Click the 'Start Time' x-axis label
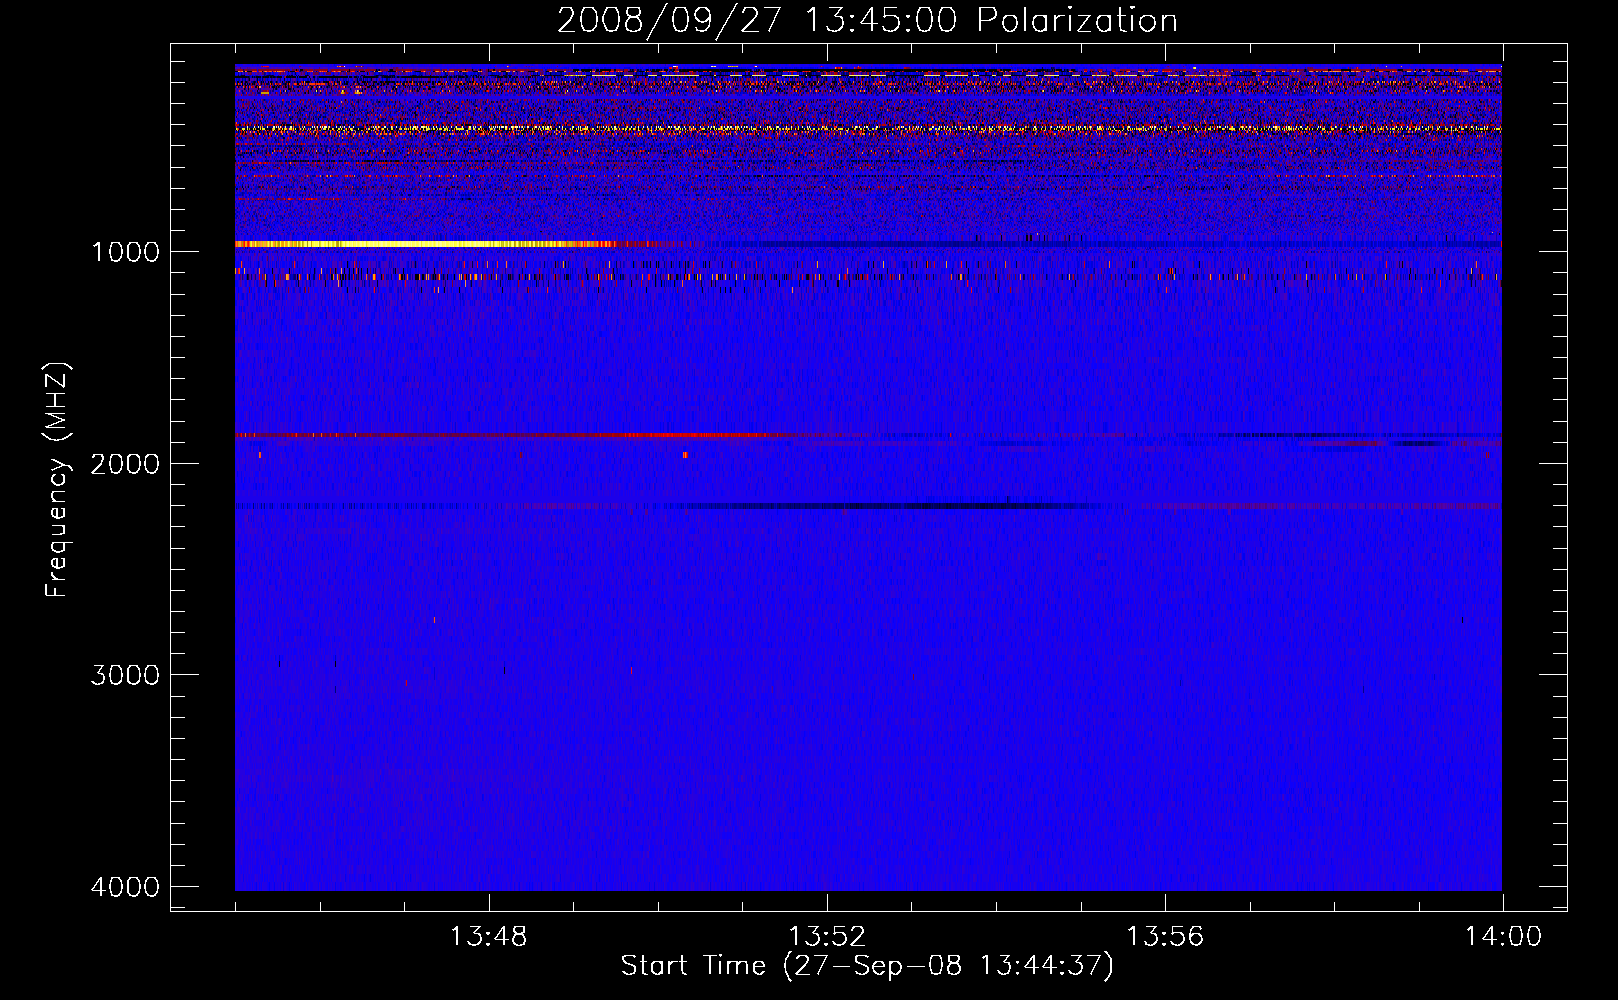This screenshot has height=1000, width=1618. (x=866, y=966)
